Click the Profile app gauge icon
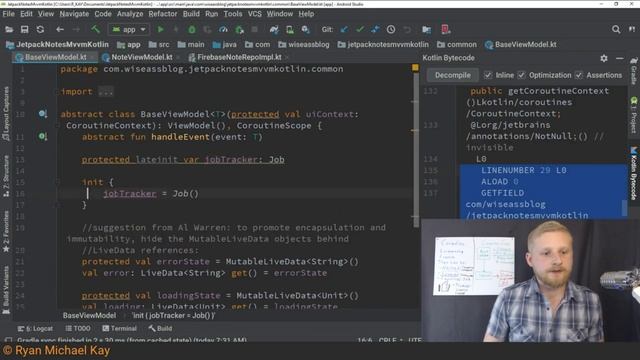 pos(223,29)
